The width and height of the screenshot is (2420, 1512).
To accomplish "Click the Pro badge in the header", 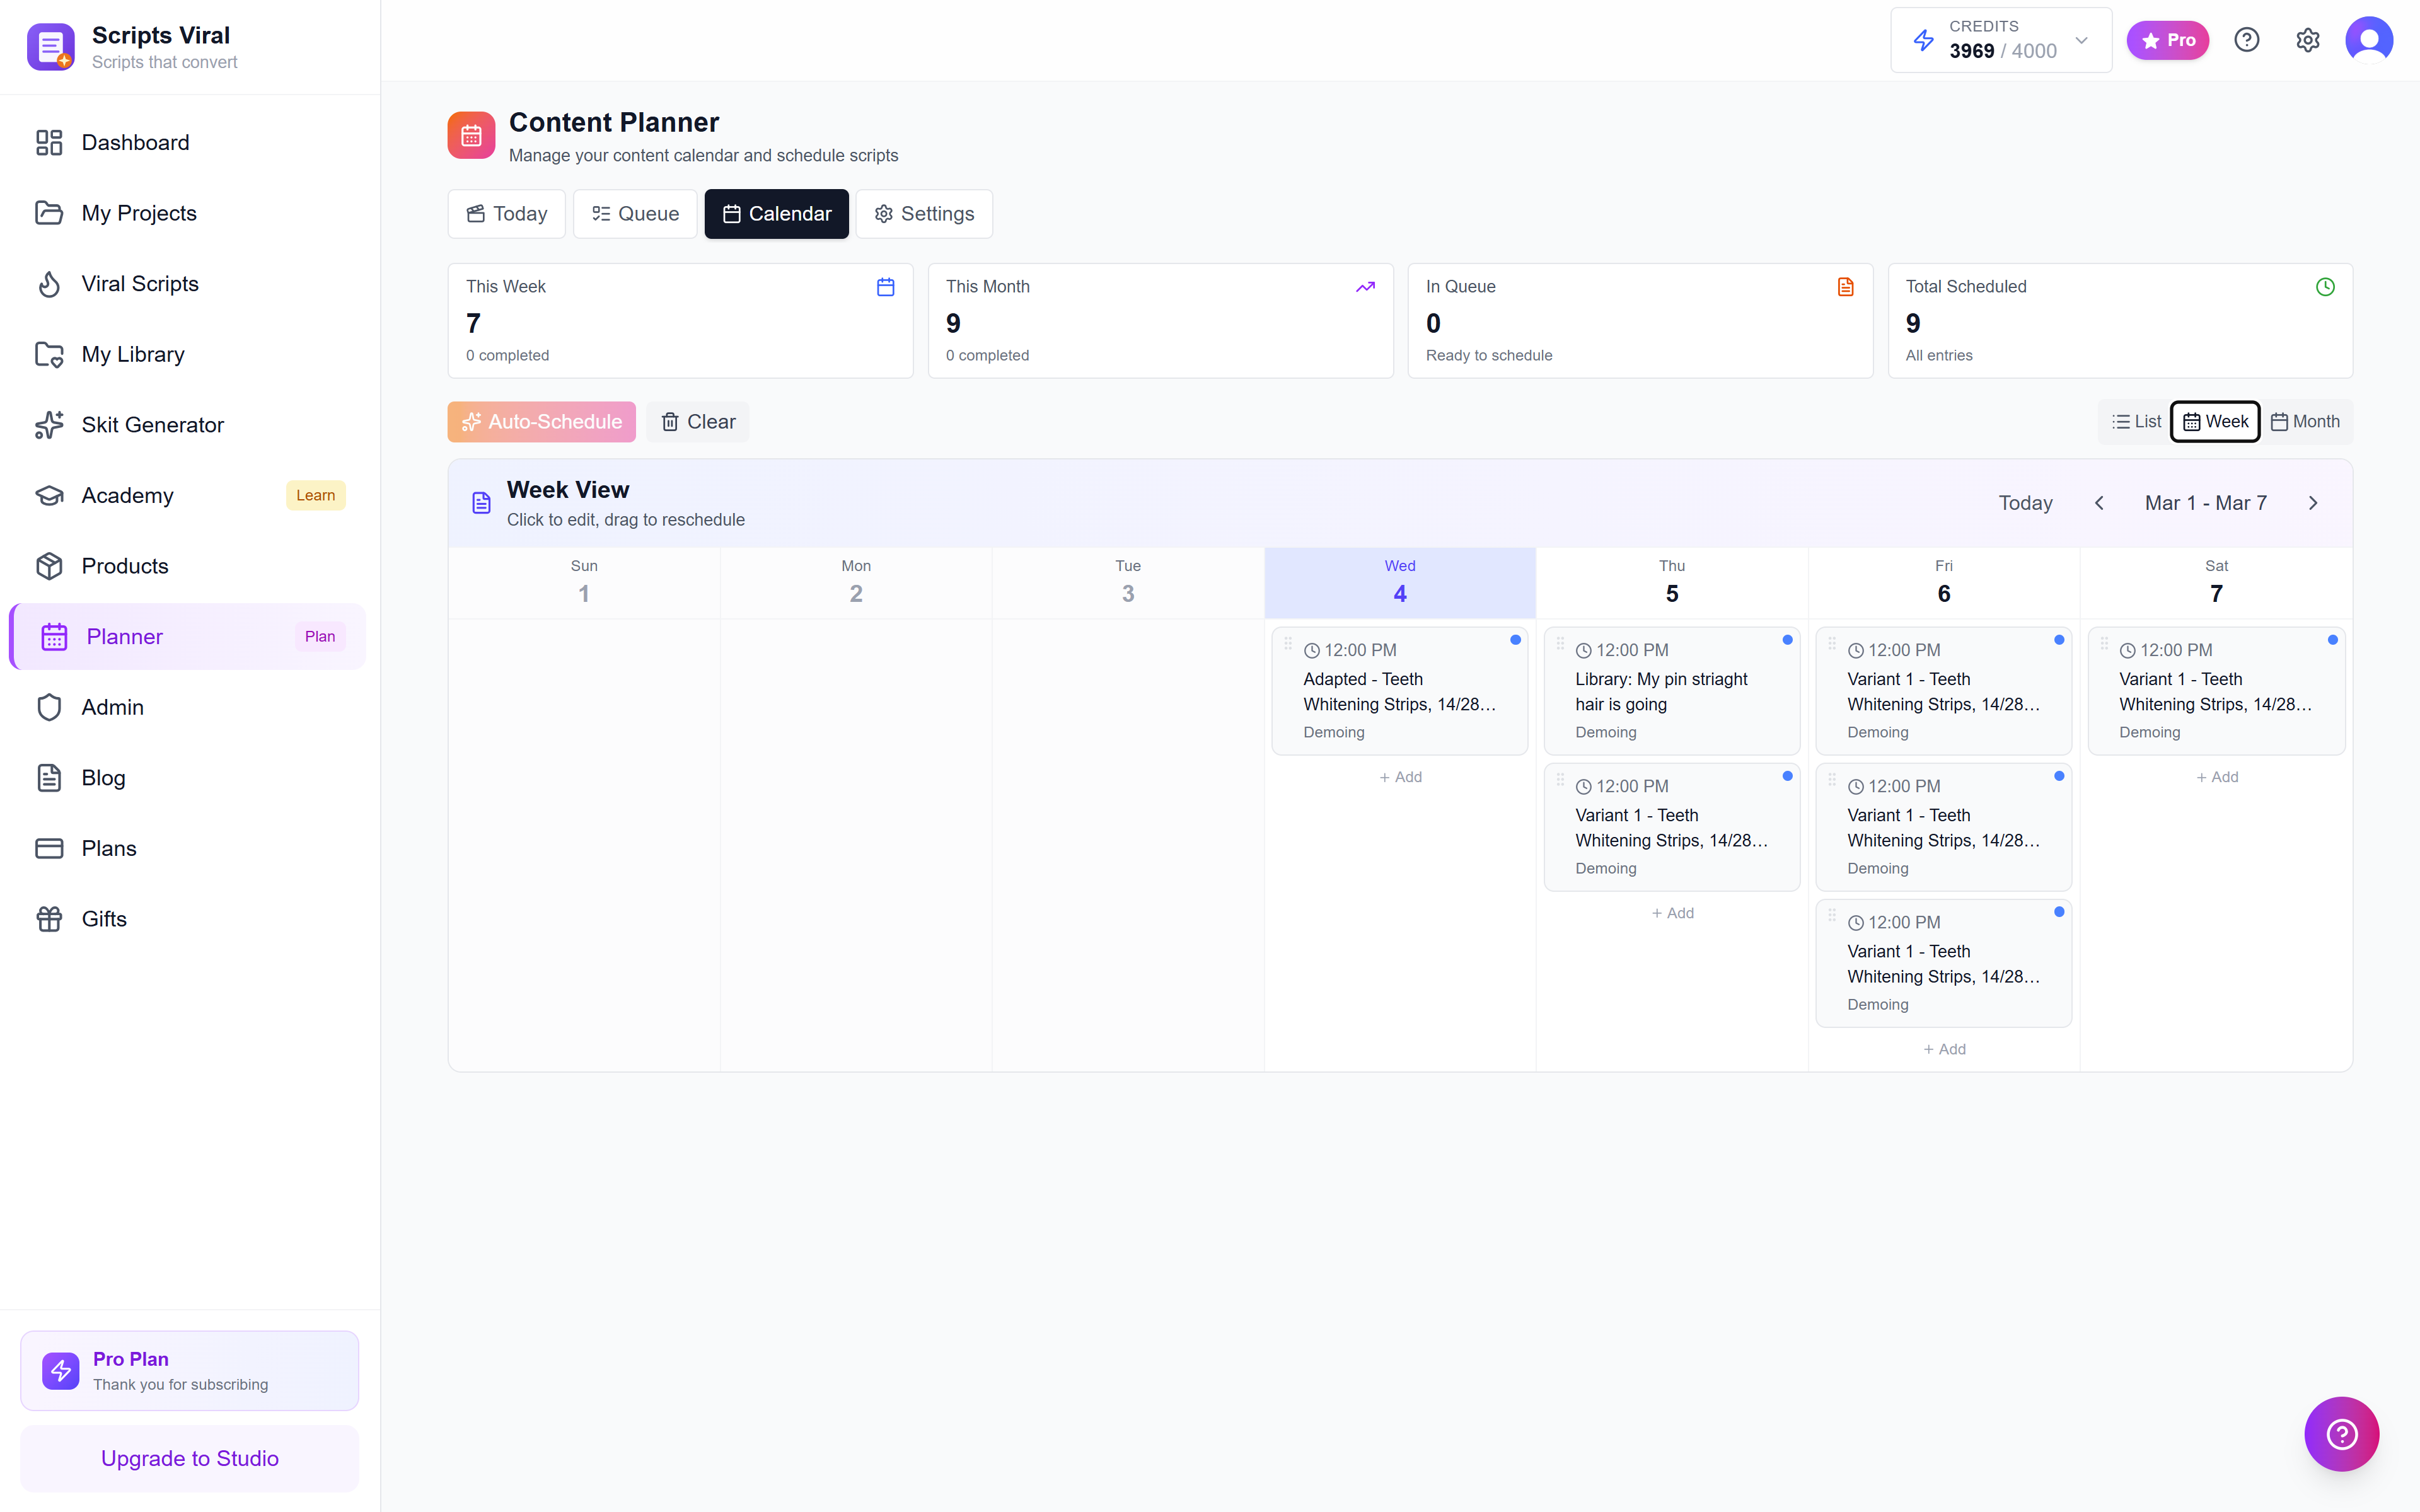I will tap(2167, 40).
